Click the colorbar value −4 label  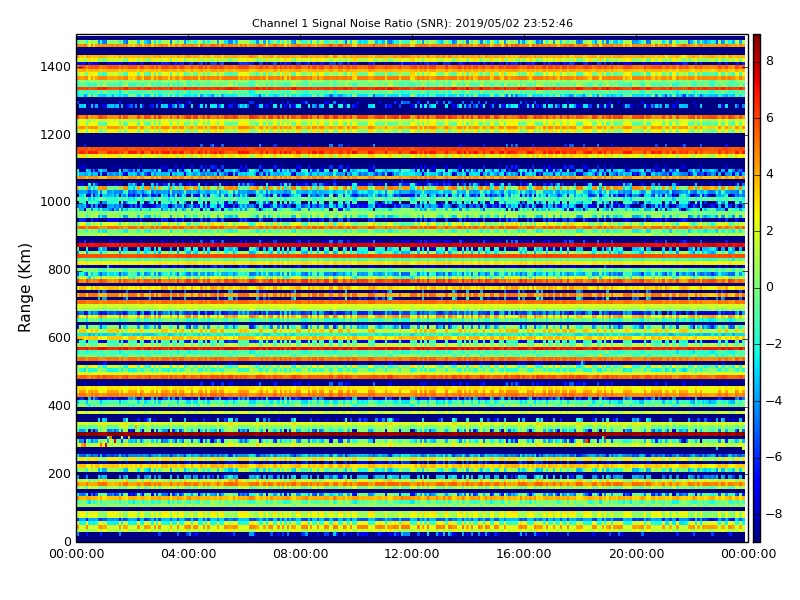pyautogui.click(x=773, y=401)
